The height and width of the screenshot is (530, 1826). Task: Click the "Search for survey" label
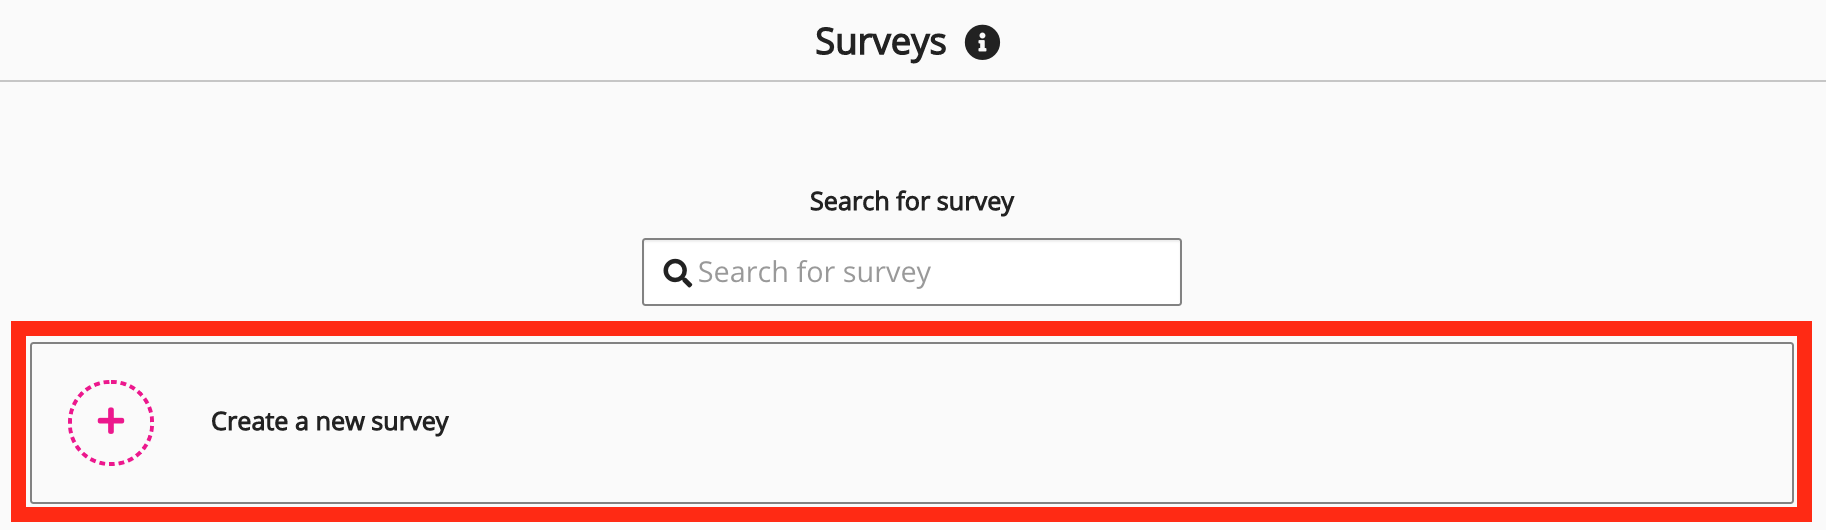[x=911, y=202]
